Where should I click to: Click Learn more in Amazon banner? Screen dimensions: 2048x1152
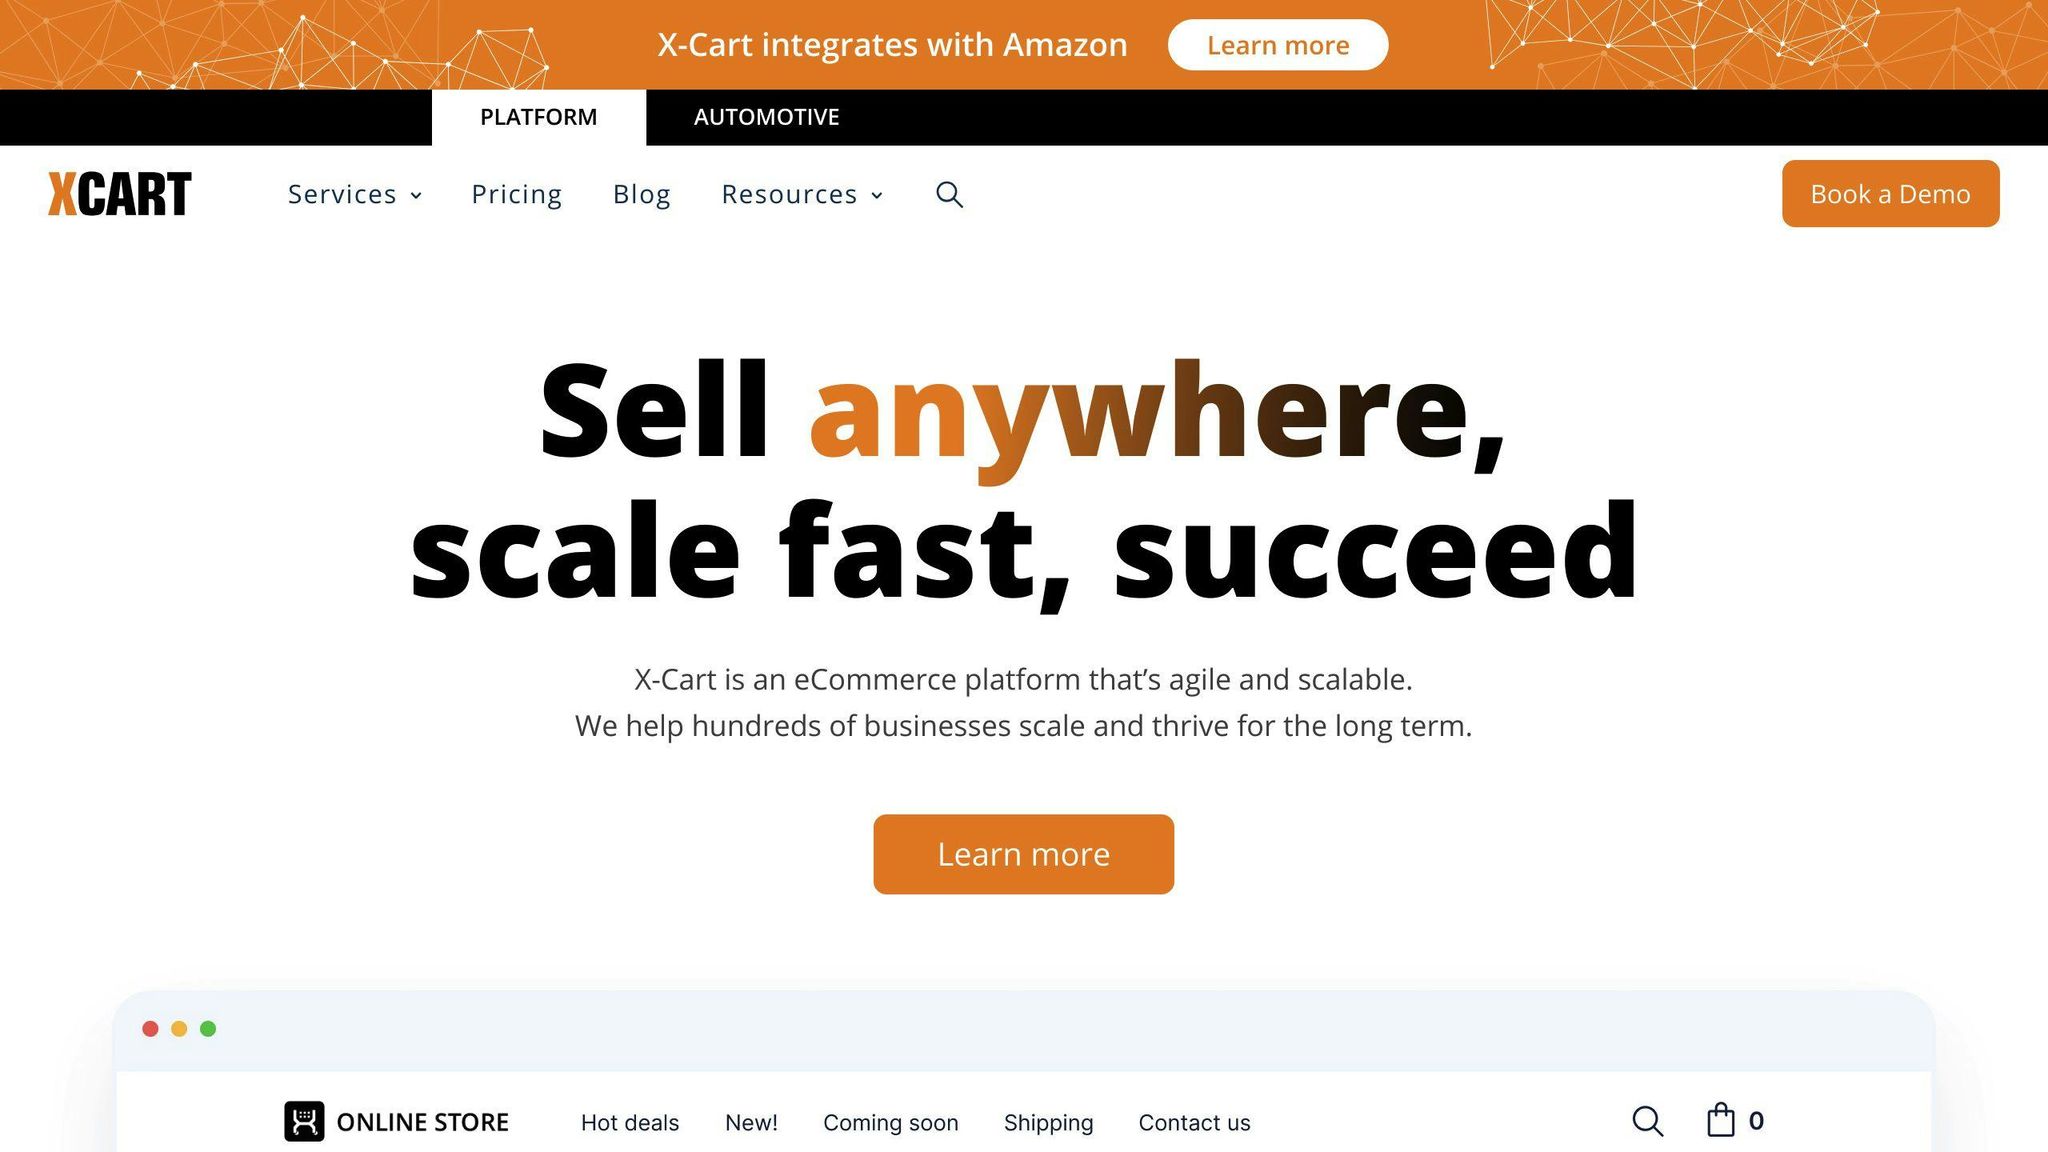[1277, 45]
